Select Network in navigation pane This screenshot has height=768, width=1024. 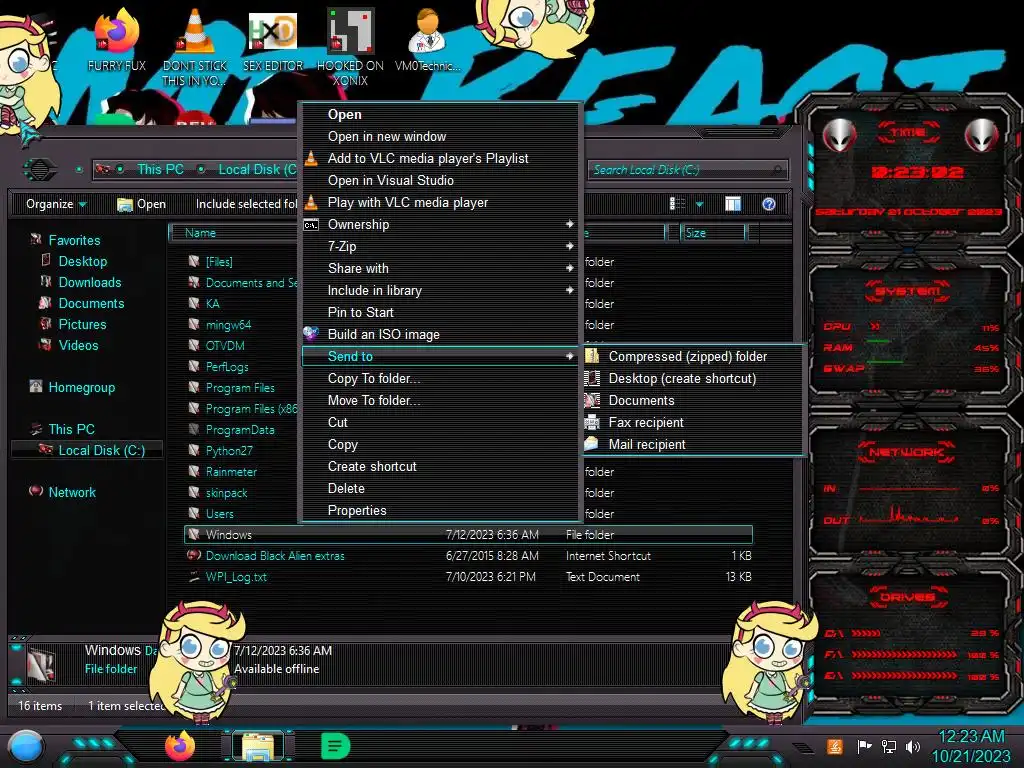pos(72,492)
